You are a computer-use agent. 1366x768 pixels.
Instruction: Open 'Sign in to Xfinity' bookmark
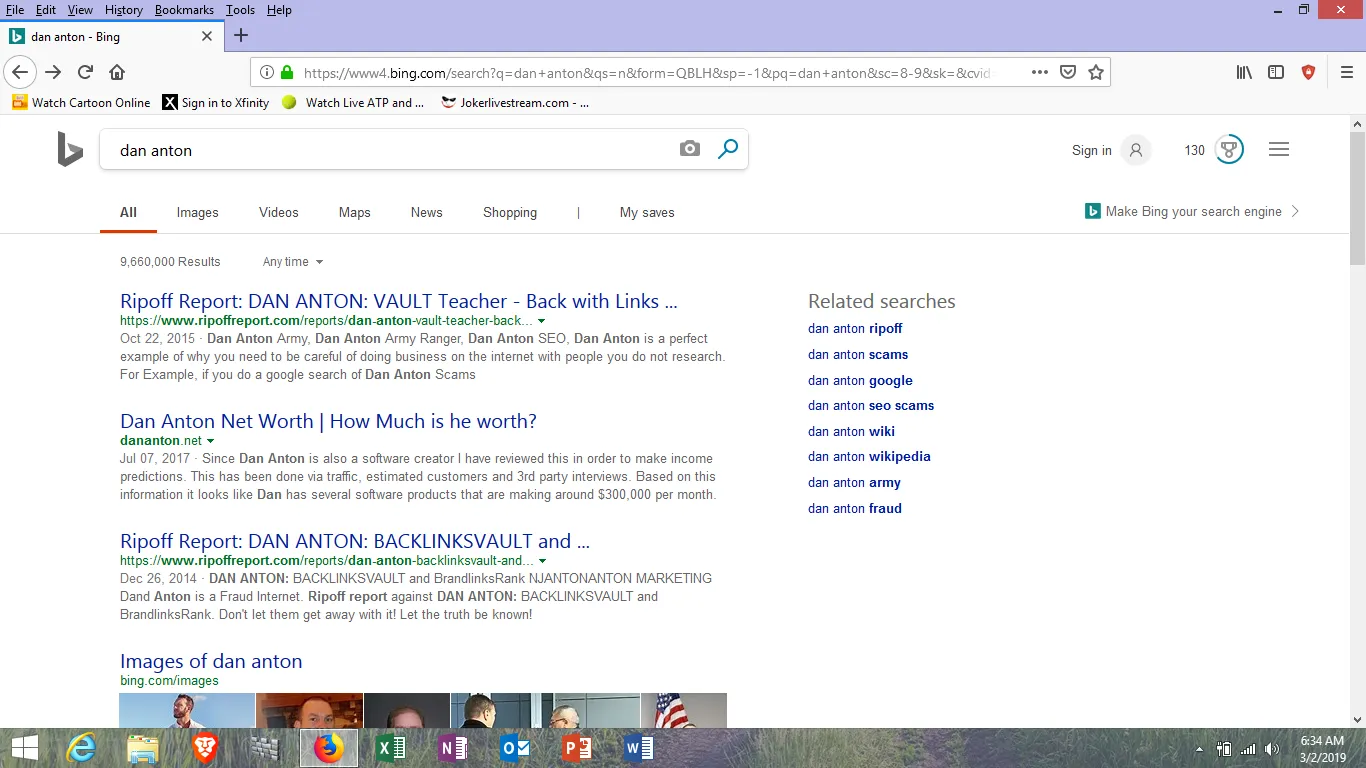click(x=216, y=102)
